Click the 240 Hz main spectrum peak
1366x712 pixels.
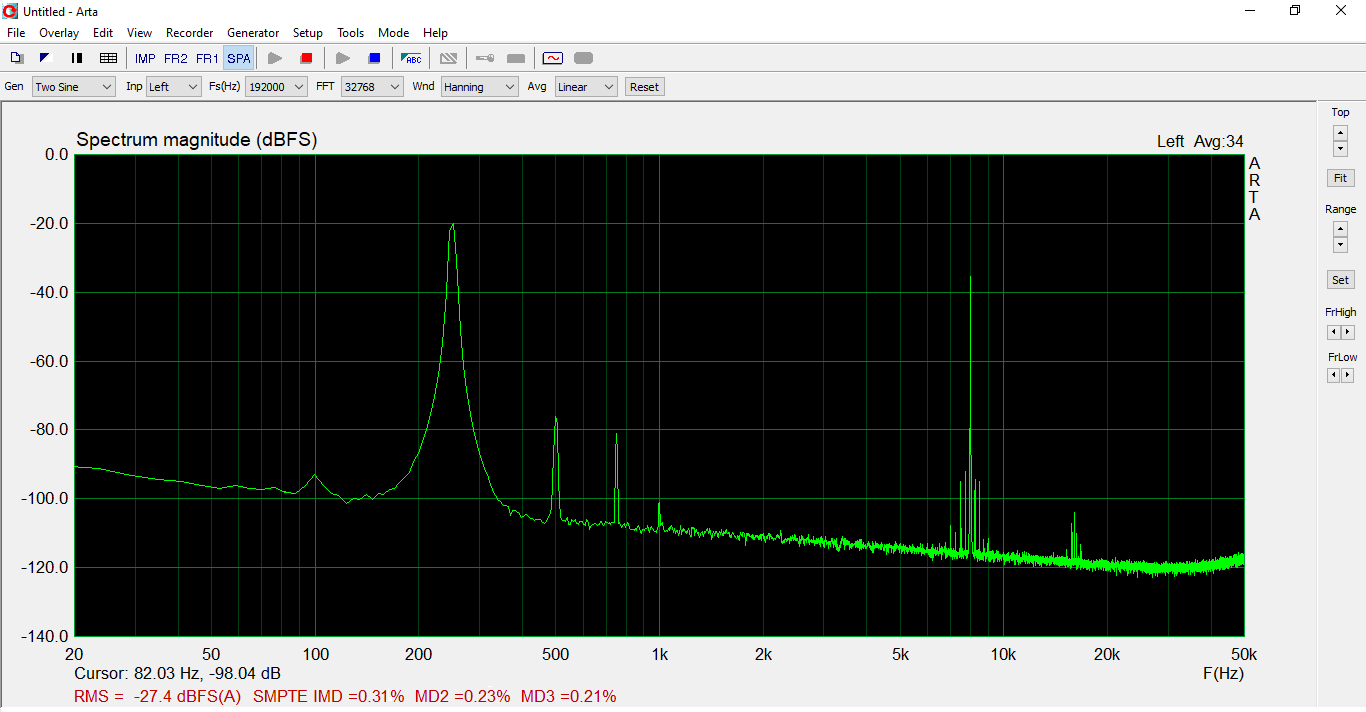click(x=452, y=226)
